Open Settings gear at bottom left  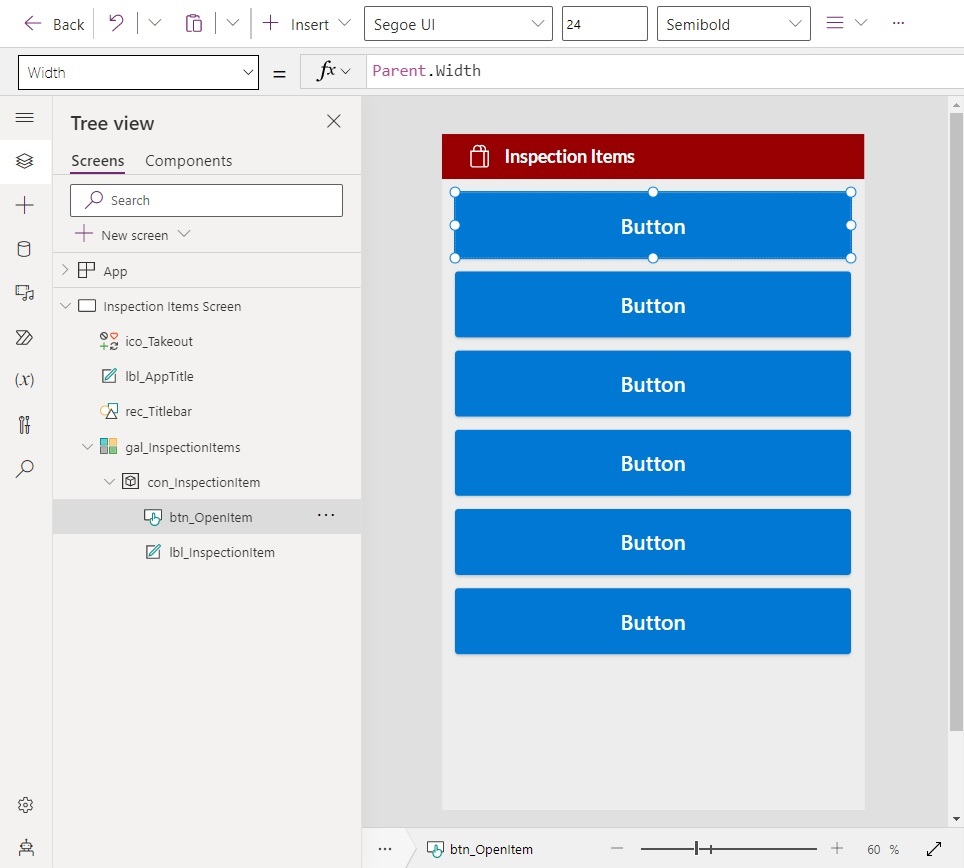[x=25, y=805]
